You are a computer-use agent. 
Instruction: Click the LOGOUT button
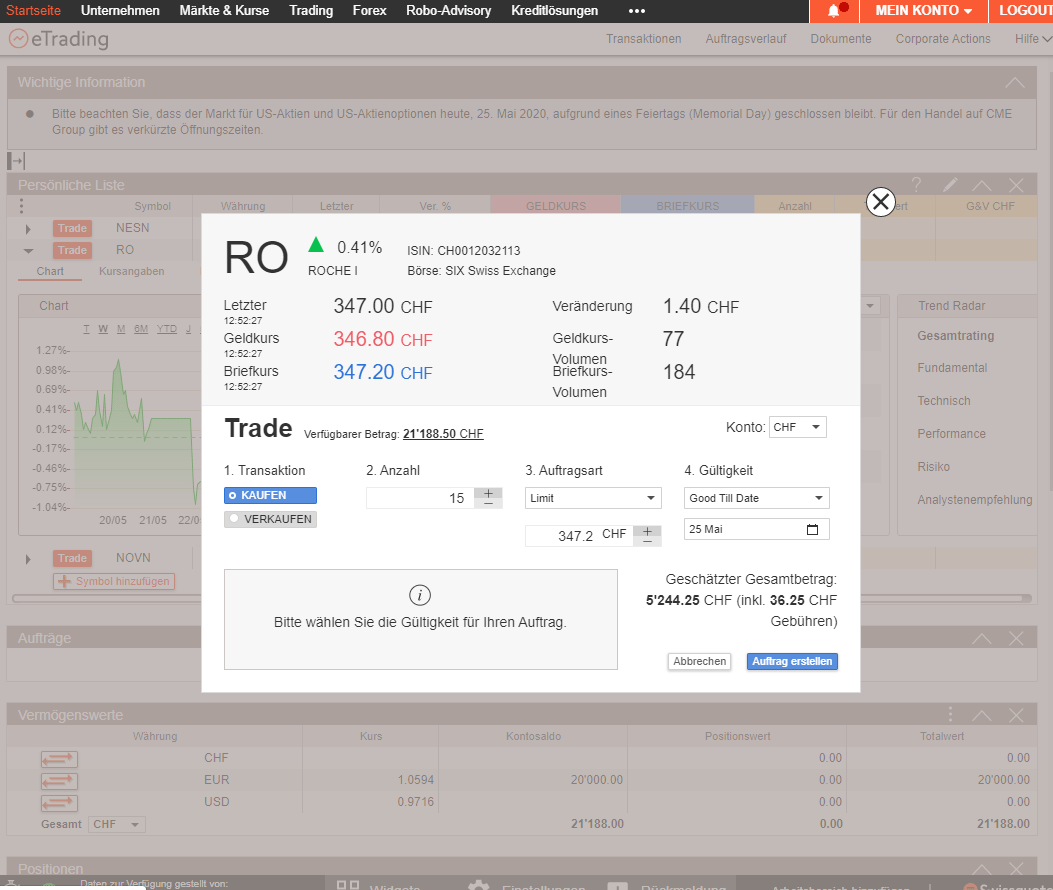[x=1021, y=11]
